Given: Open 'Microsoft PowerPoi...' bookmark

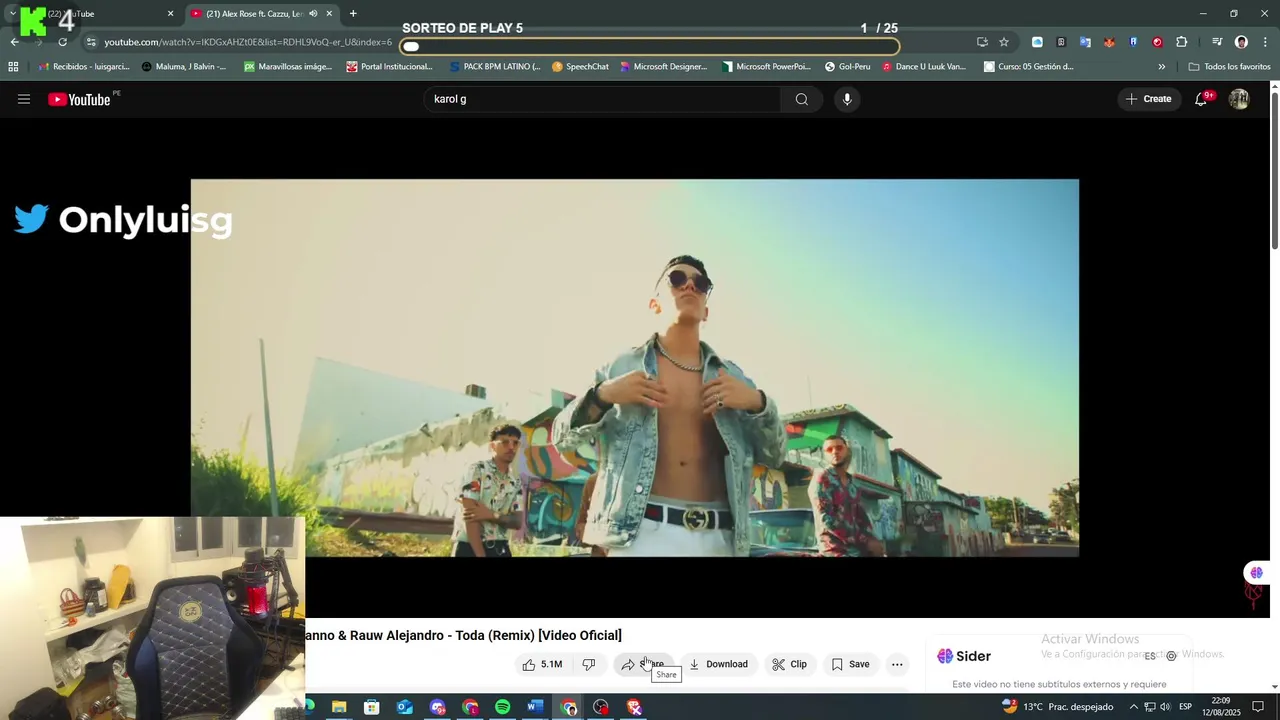Looking at the screenshot, I should tap(765, 67).
